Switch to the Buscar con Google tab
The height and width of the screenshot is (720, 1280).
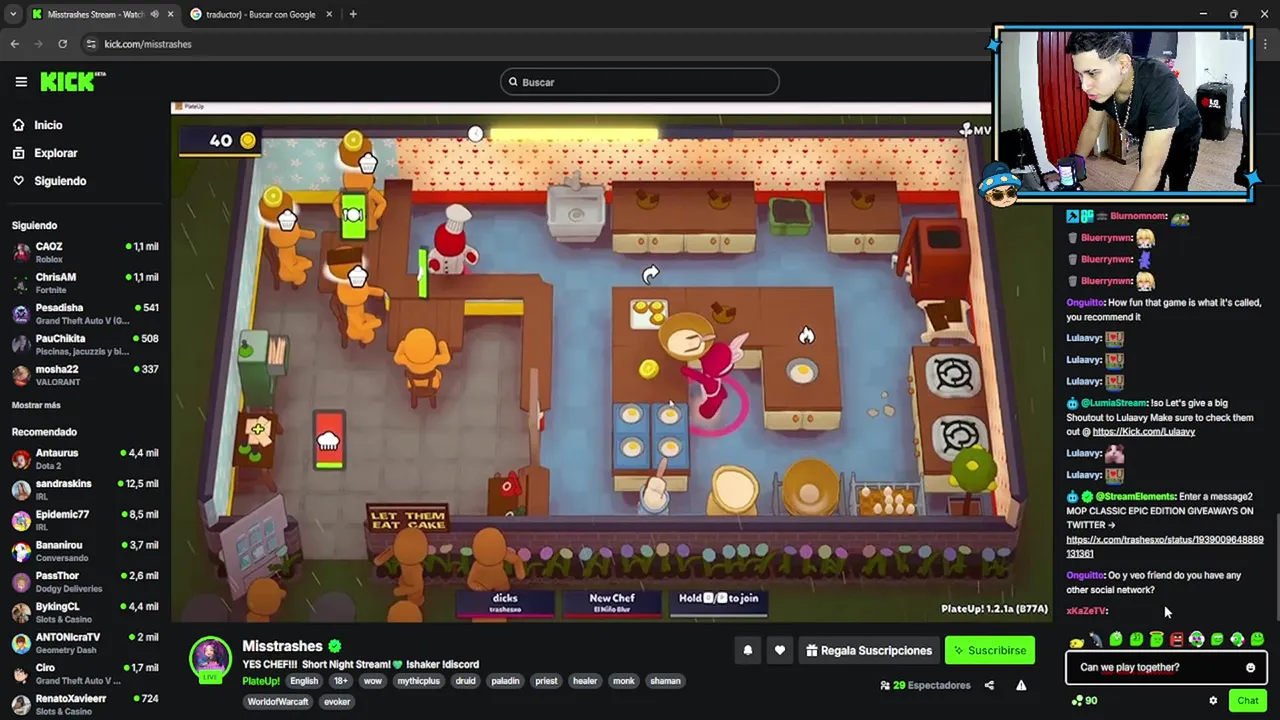pyautogui.click(x=262, y=14)
